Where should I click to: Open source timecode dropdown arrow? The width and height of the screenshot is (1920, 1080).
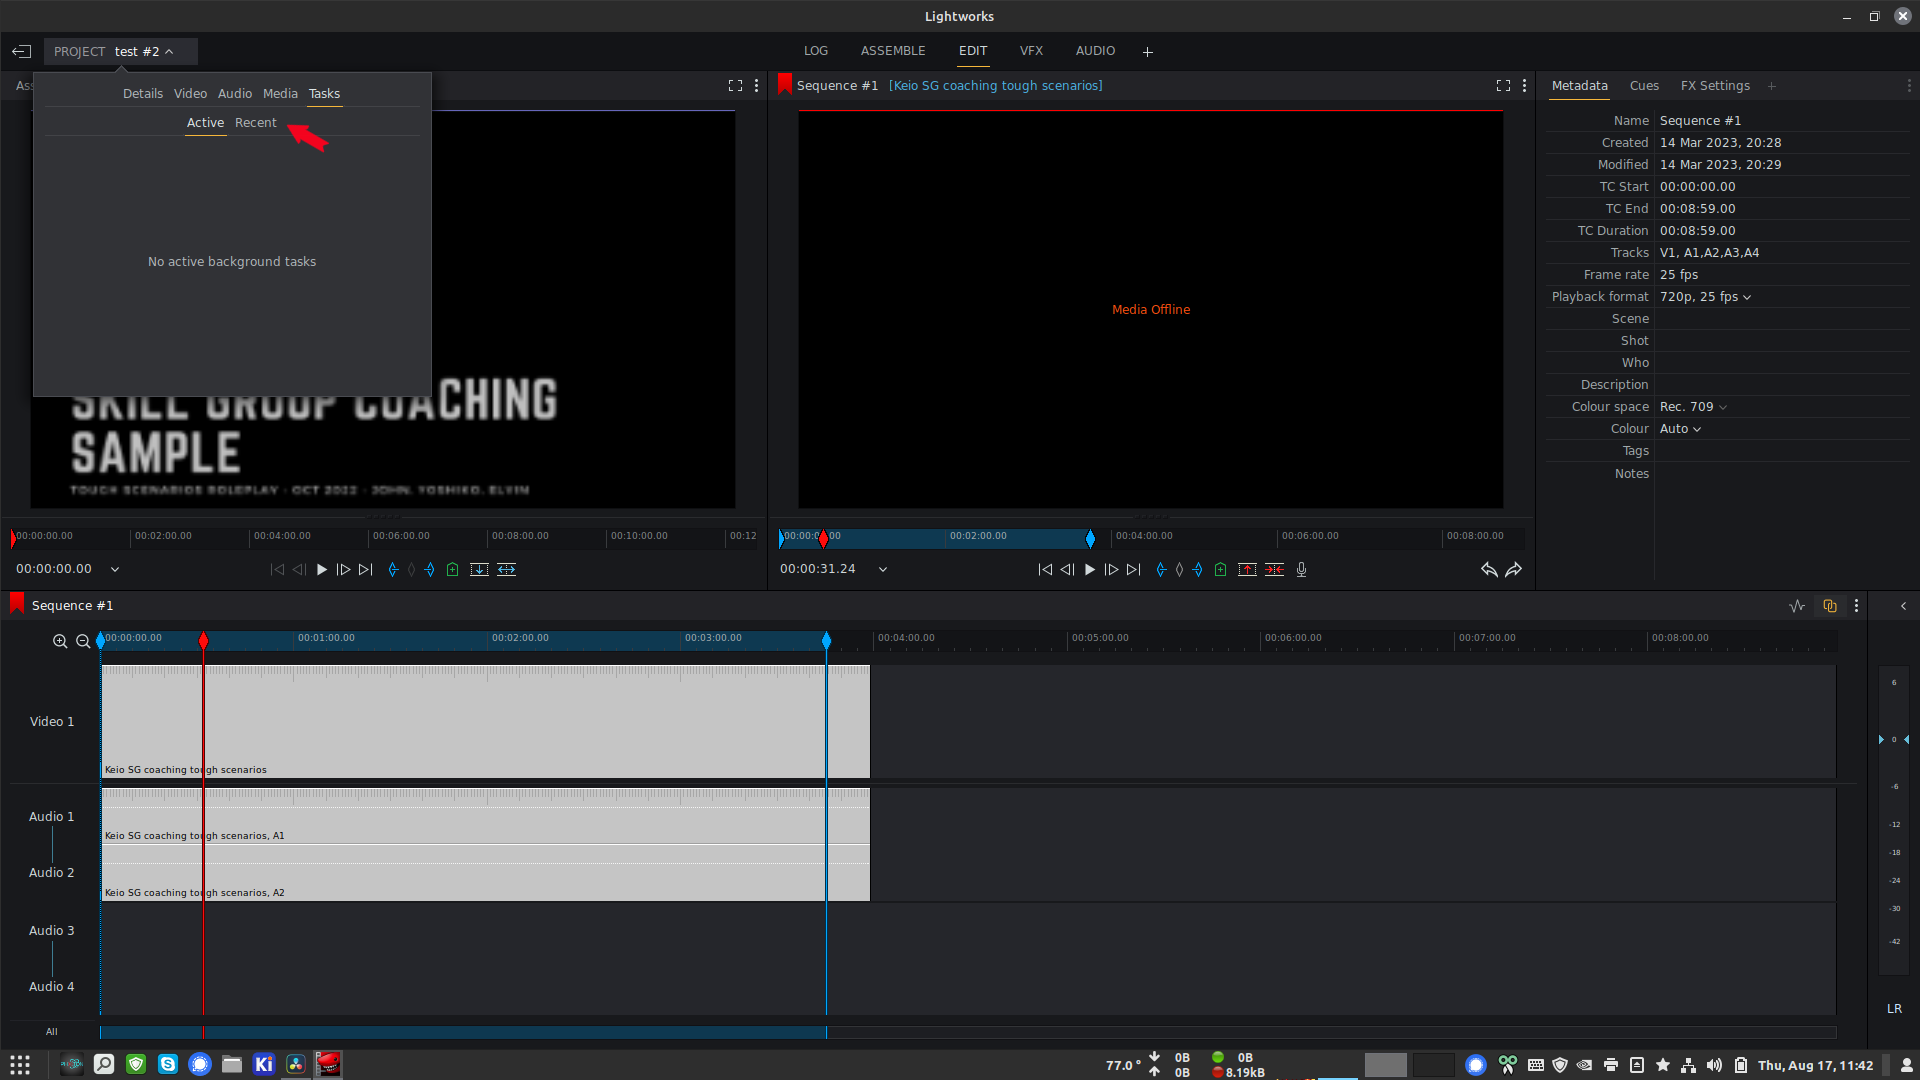pyautogui.click(x=115, y=569)
